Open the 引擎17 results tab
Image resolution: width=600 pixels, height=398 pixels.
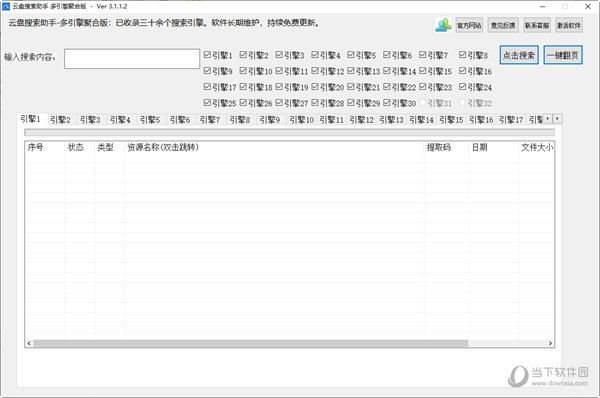click(511, 120)
